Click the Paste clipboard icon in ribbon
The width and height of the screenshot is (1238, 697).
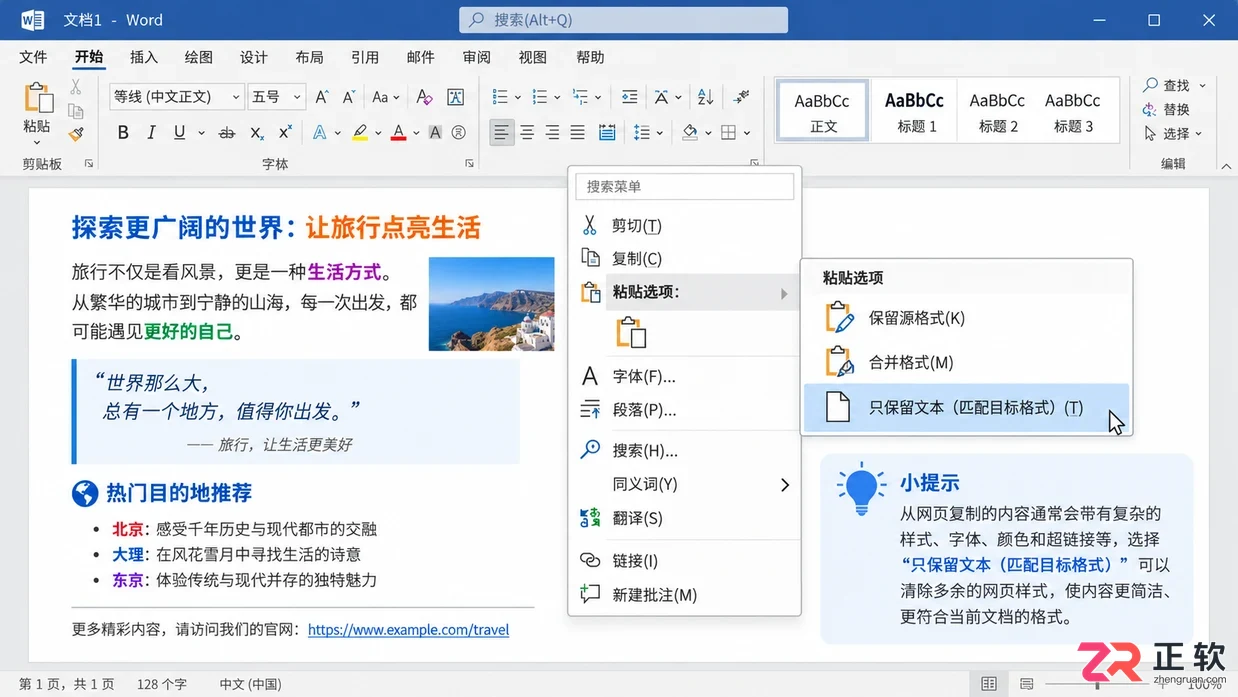coord(37,98)
